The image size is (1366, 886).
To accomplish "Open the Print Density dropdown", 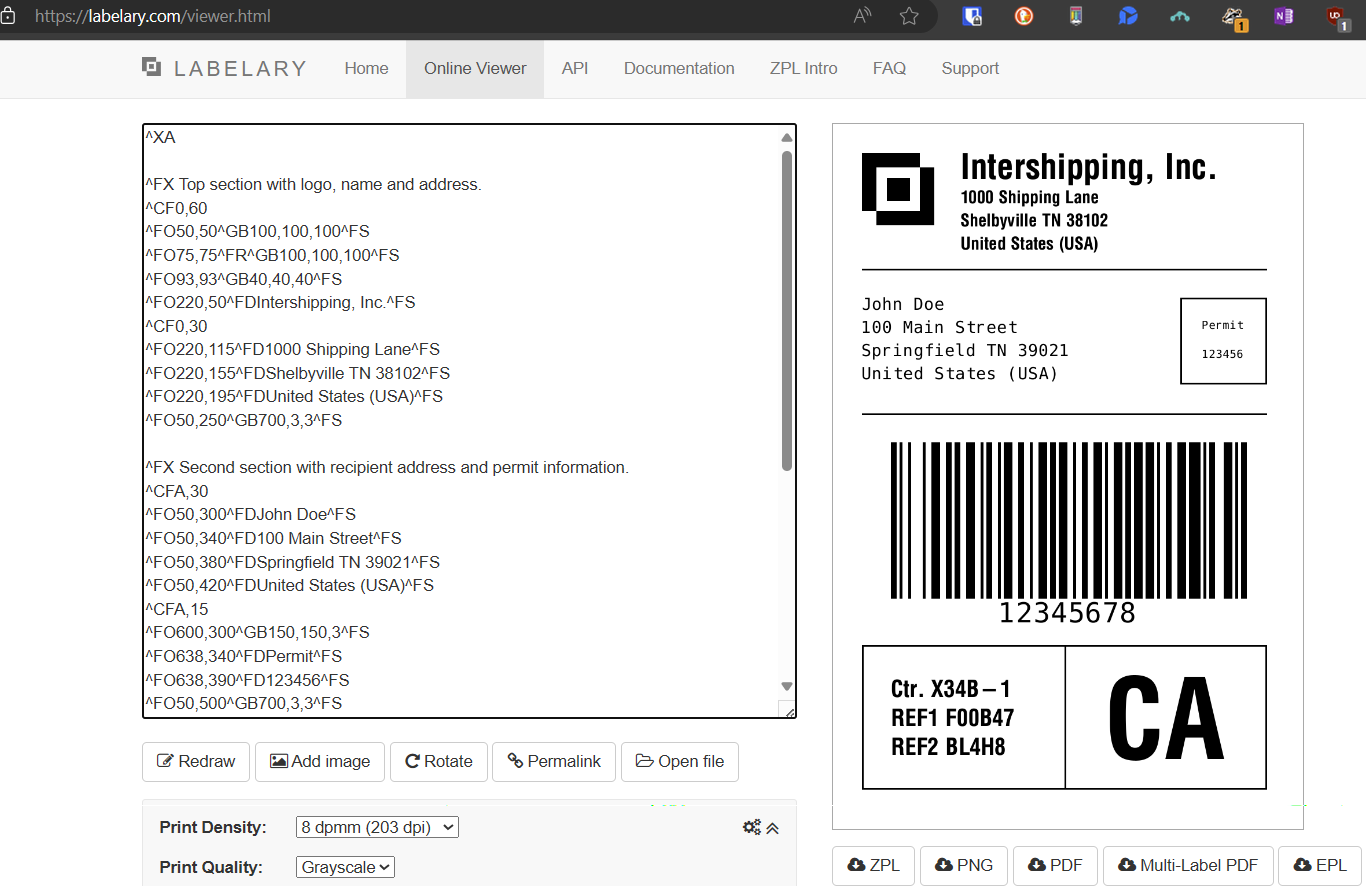I will 377,827.
